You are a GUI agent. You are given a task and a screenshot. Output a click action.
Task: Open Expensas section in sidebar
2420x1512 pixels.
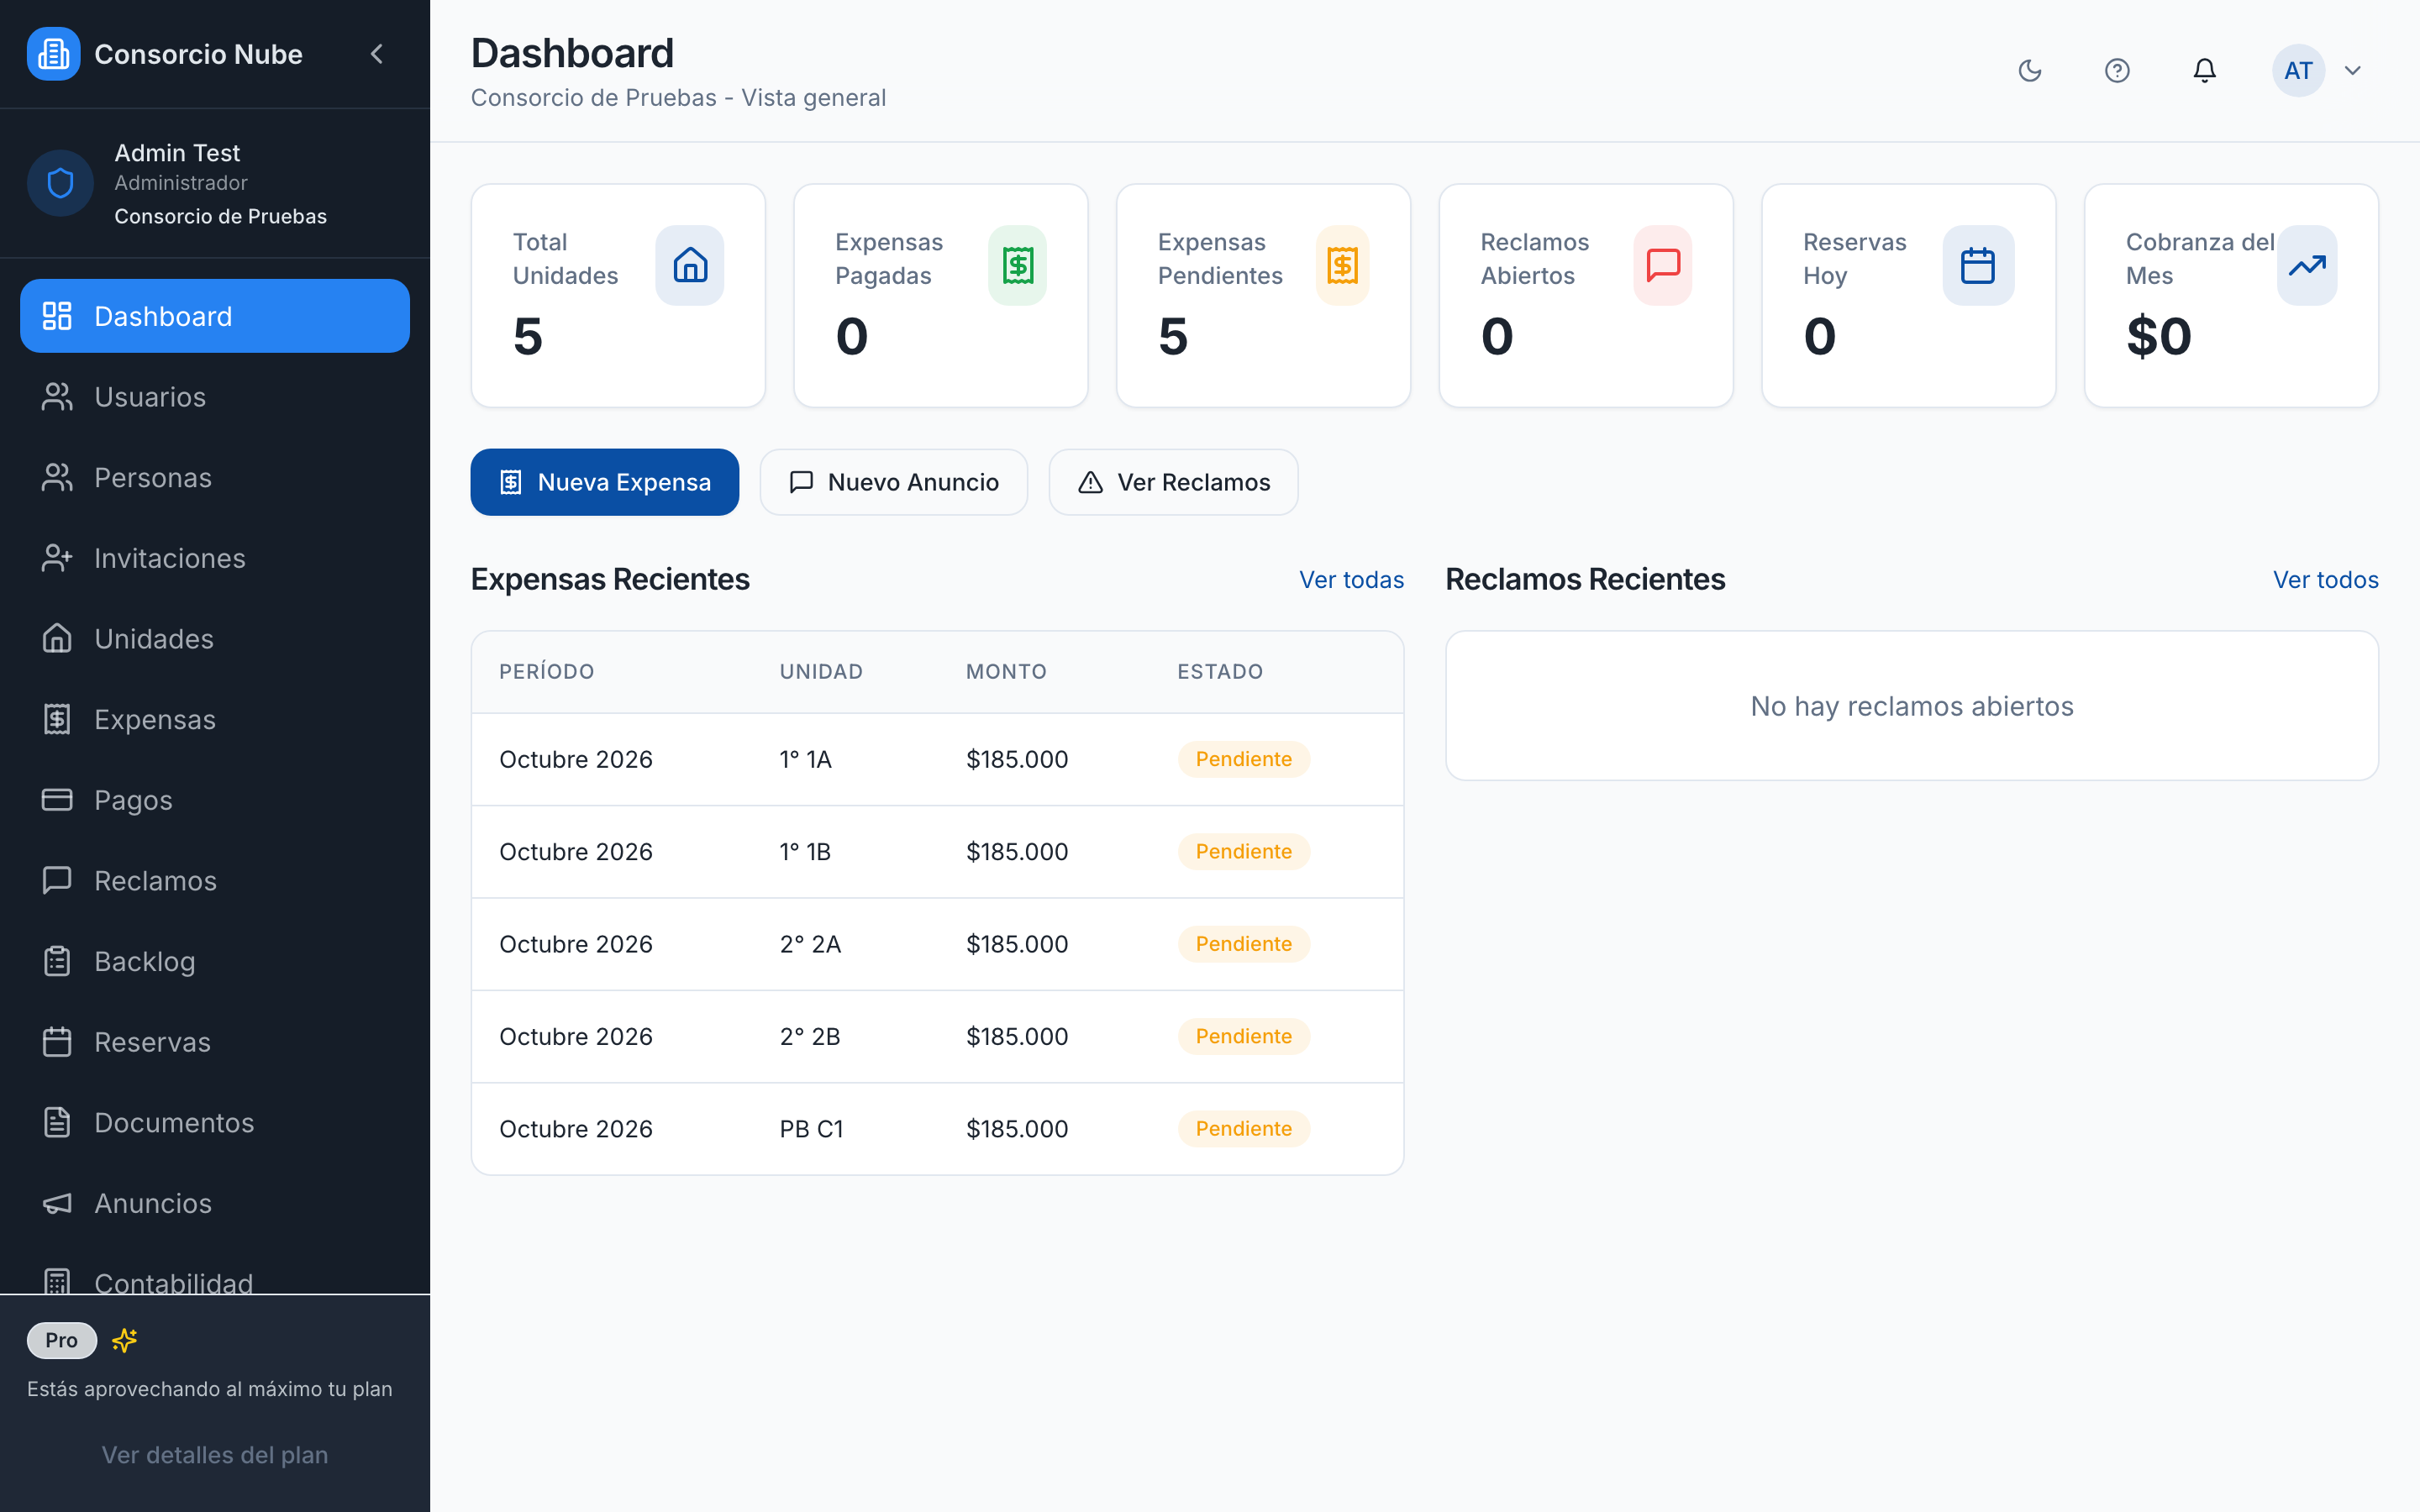coord(215,719)
